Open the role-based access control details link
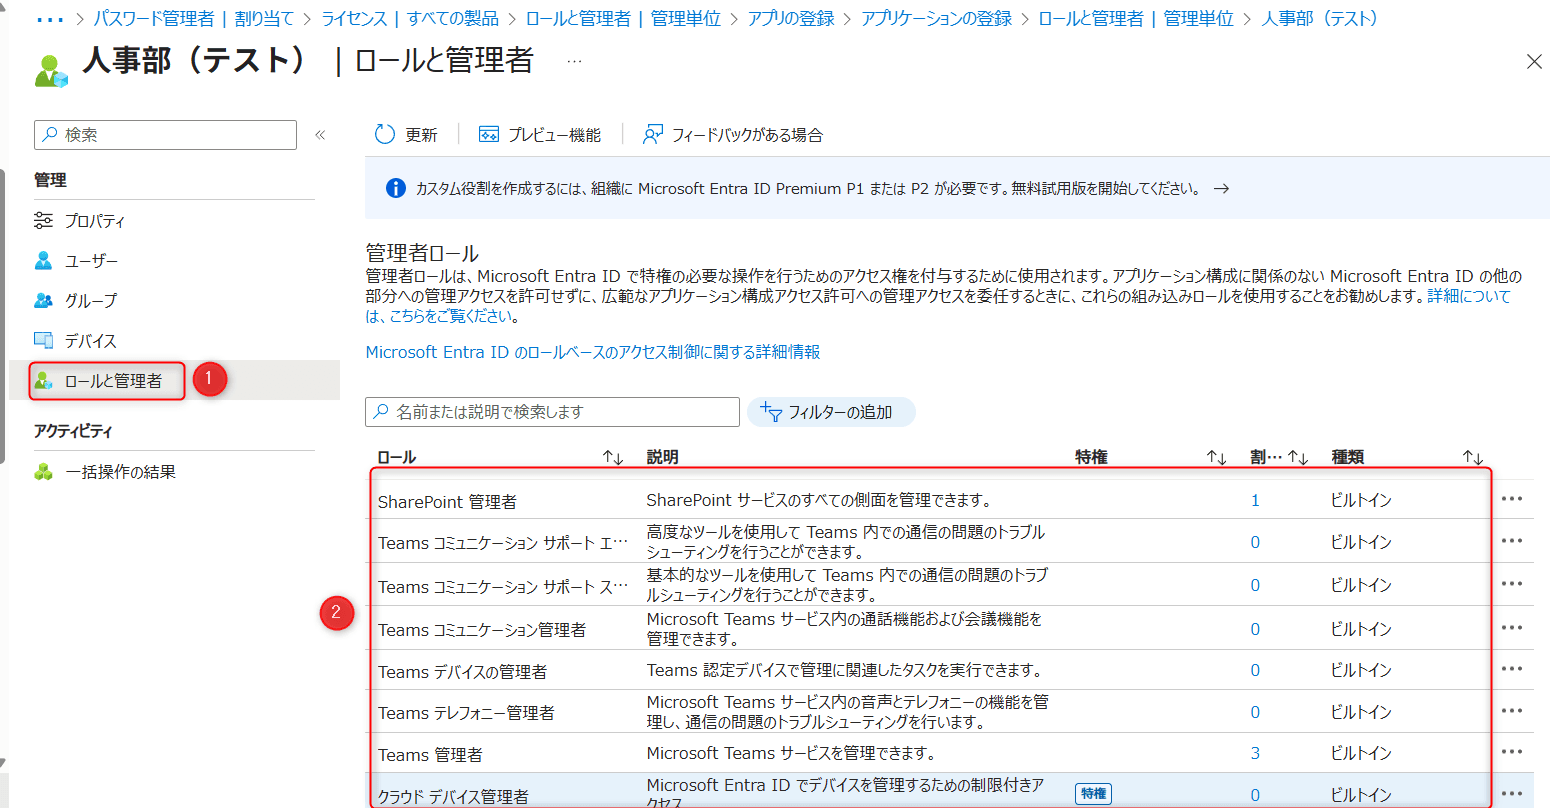This screenshot has height=808, width=1550. pos(593,352)
